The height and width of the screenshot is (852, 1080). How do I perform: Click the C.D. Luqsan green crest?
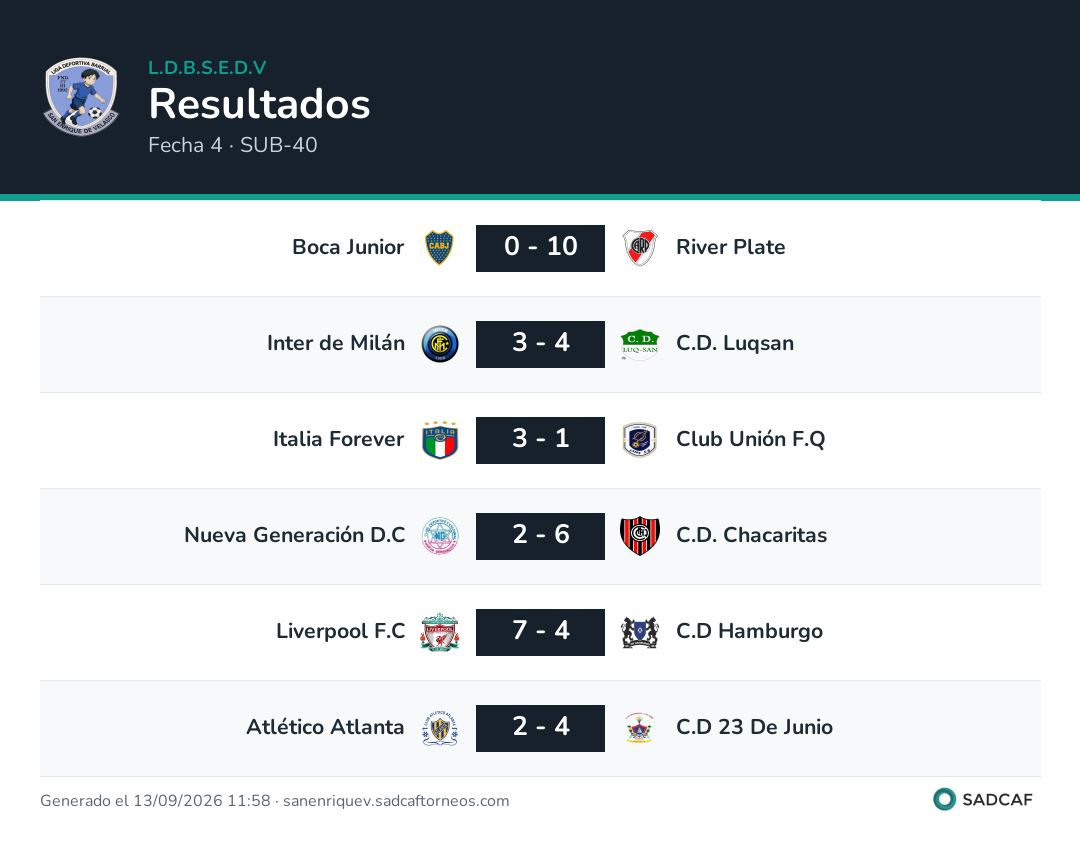(x=640, y=344)
